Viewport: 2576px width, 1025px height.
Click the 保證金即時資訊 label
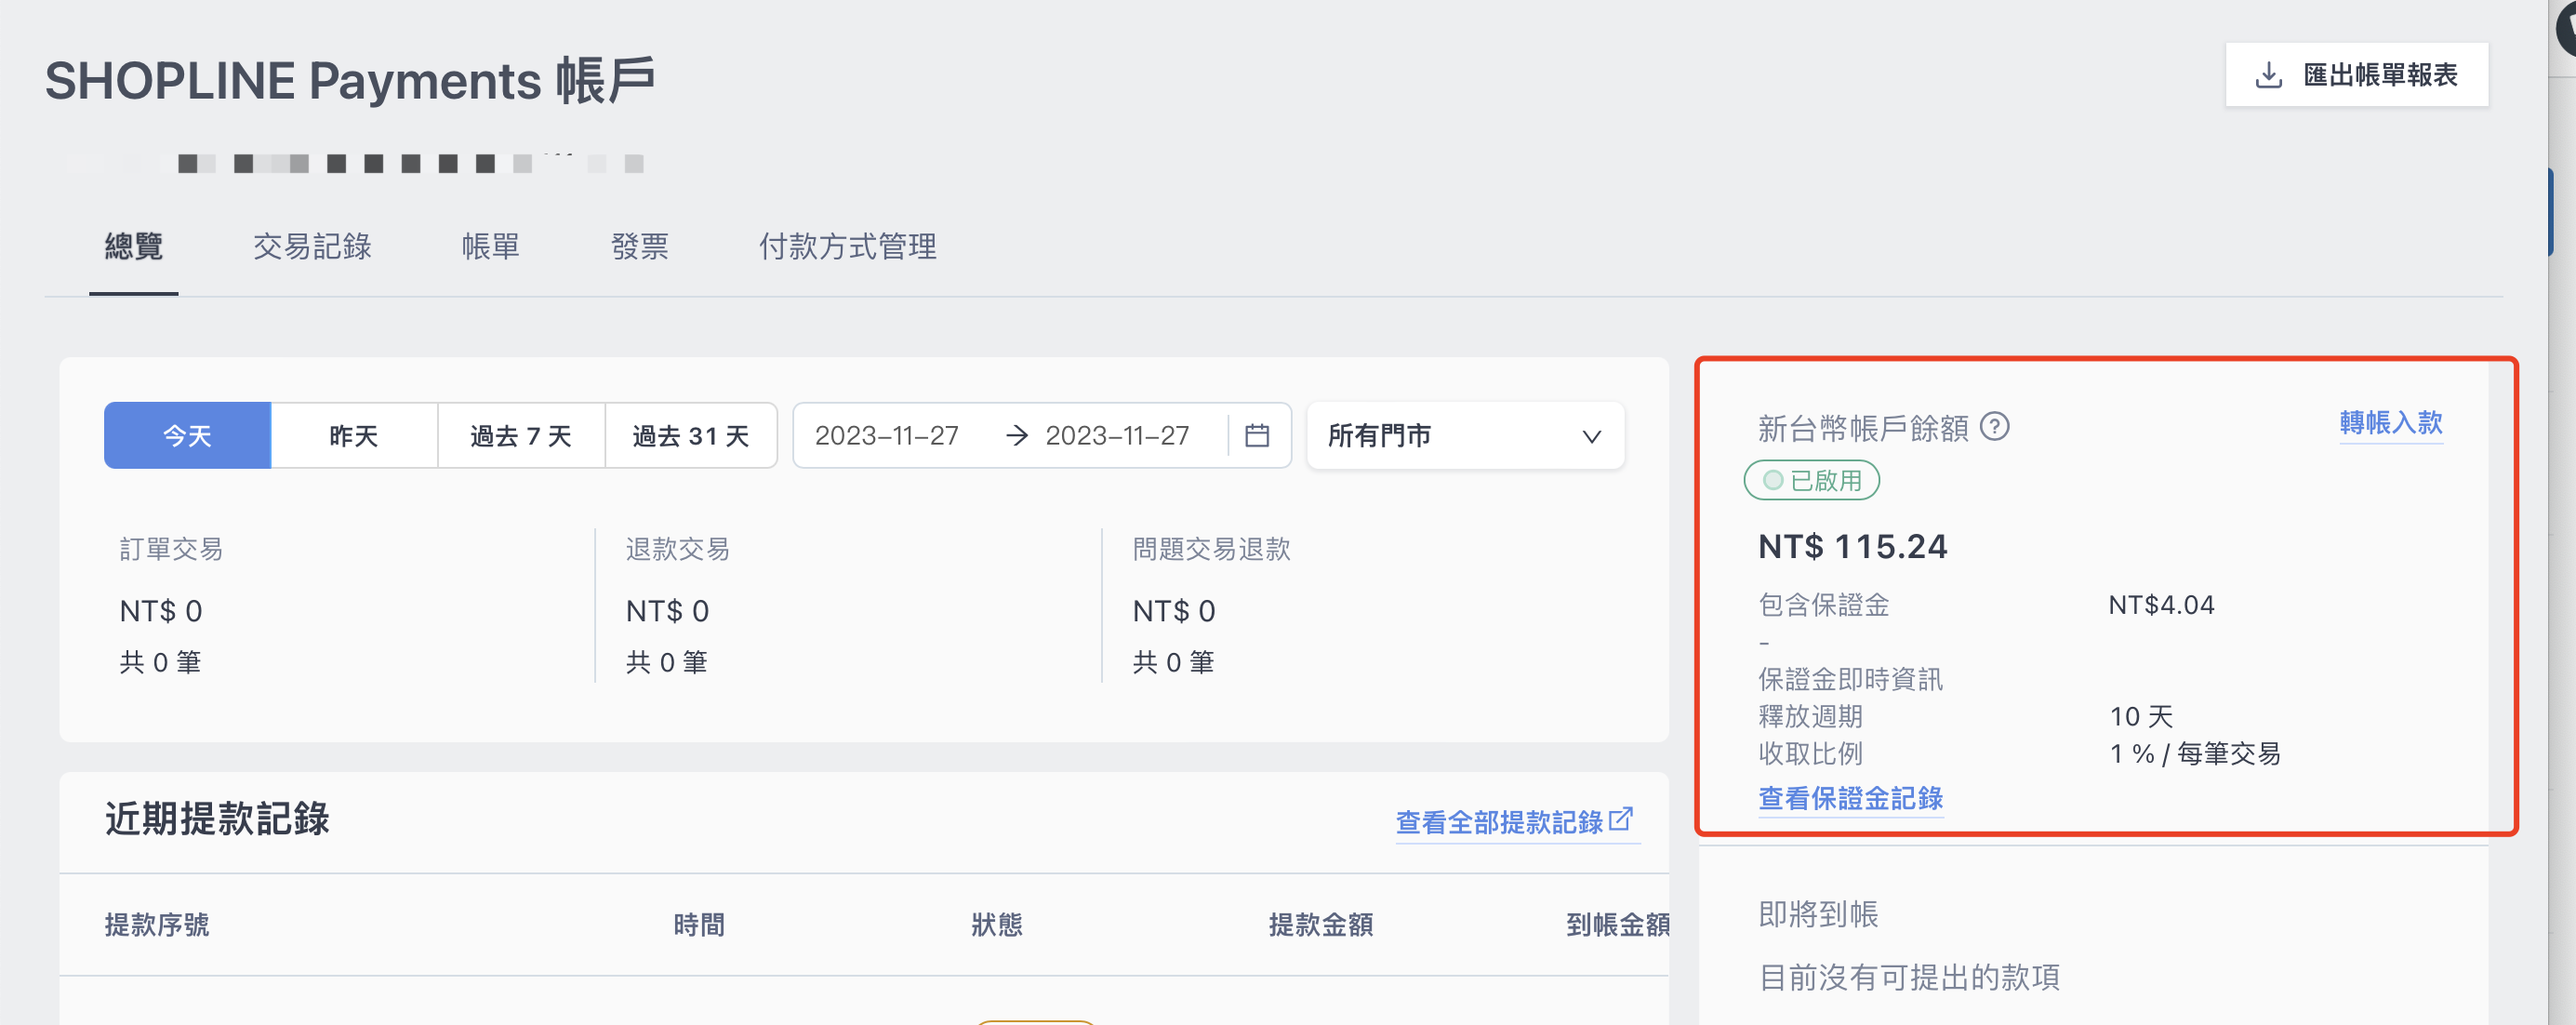(x=1850, y=679)
